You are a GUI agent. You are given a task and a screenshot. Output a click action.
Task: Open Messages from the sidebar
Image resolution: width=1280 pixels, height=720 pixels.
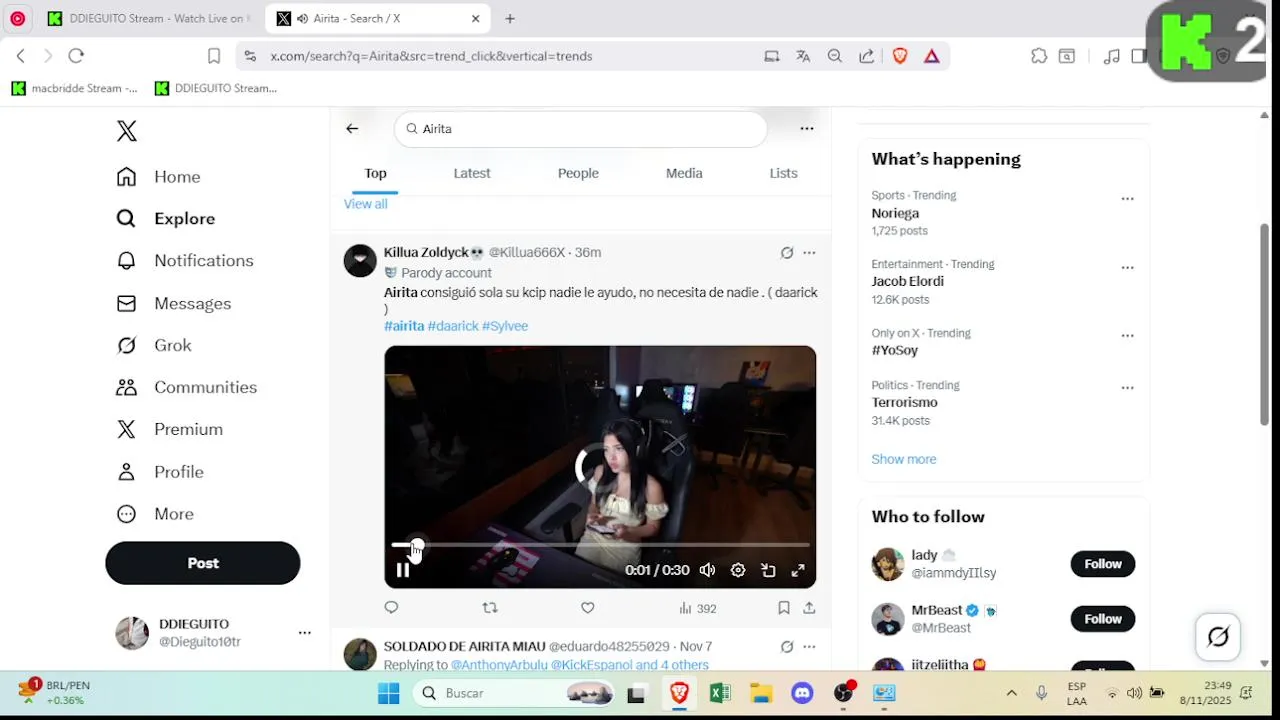click(173, 303)
